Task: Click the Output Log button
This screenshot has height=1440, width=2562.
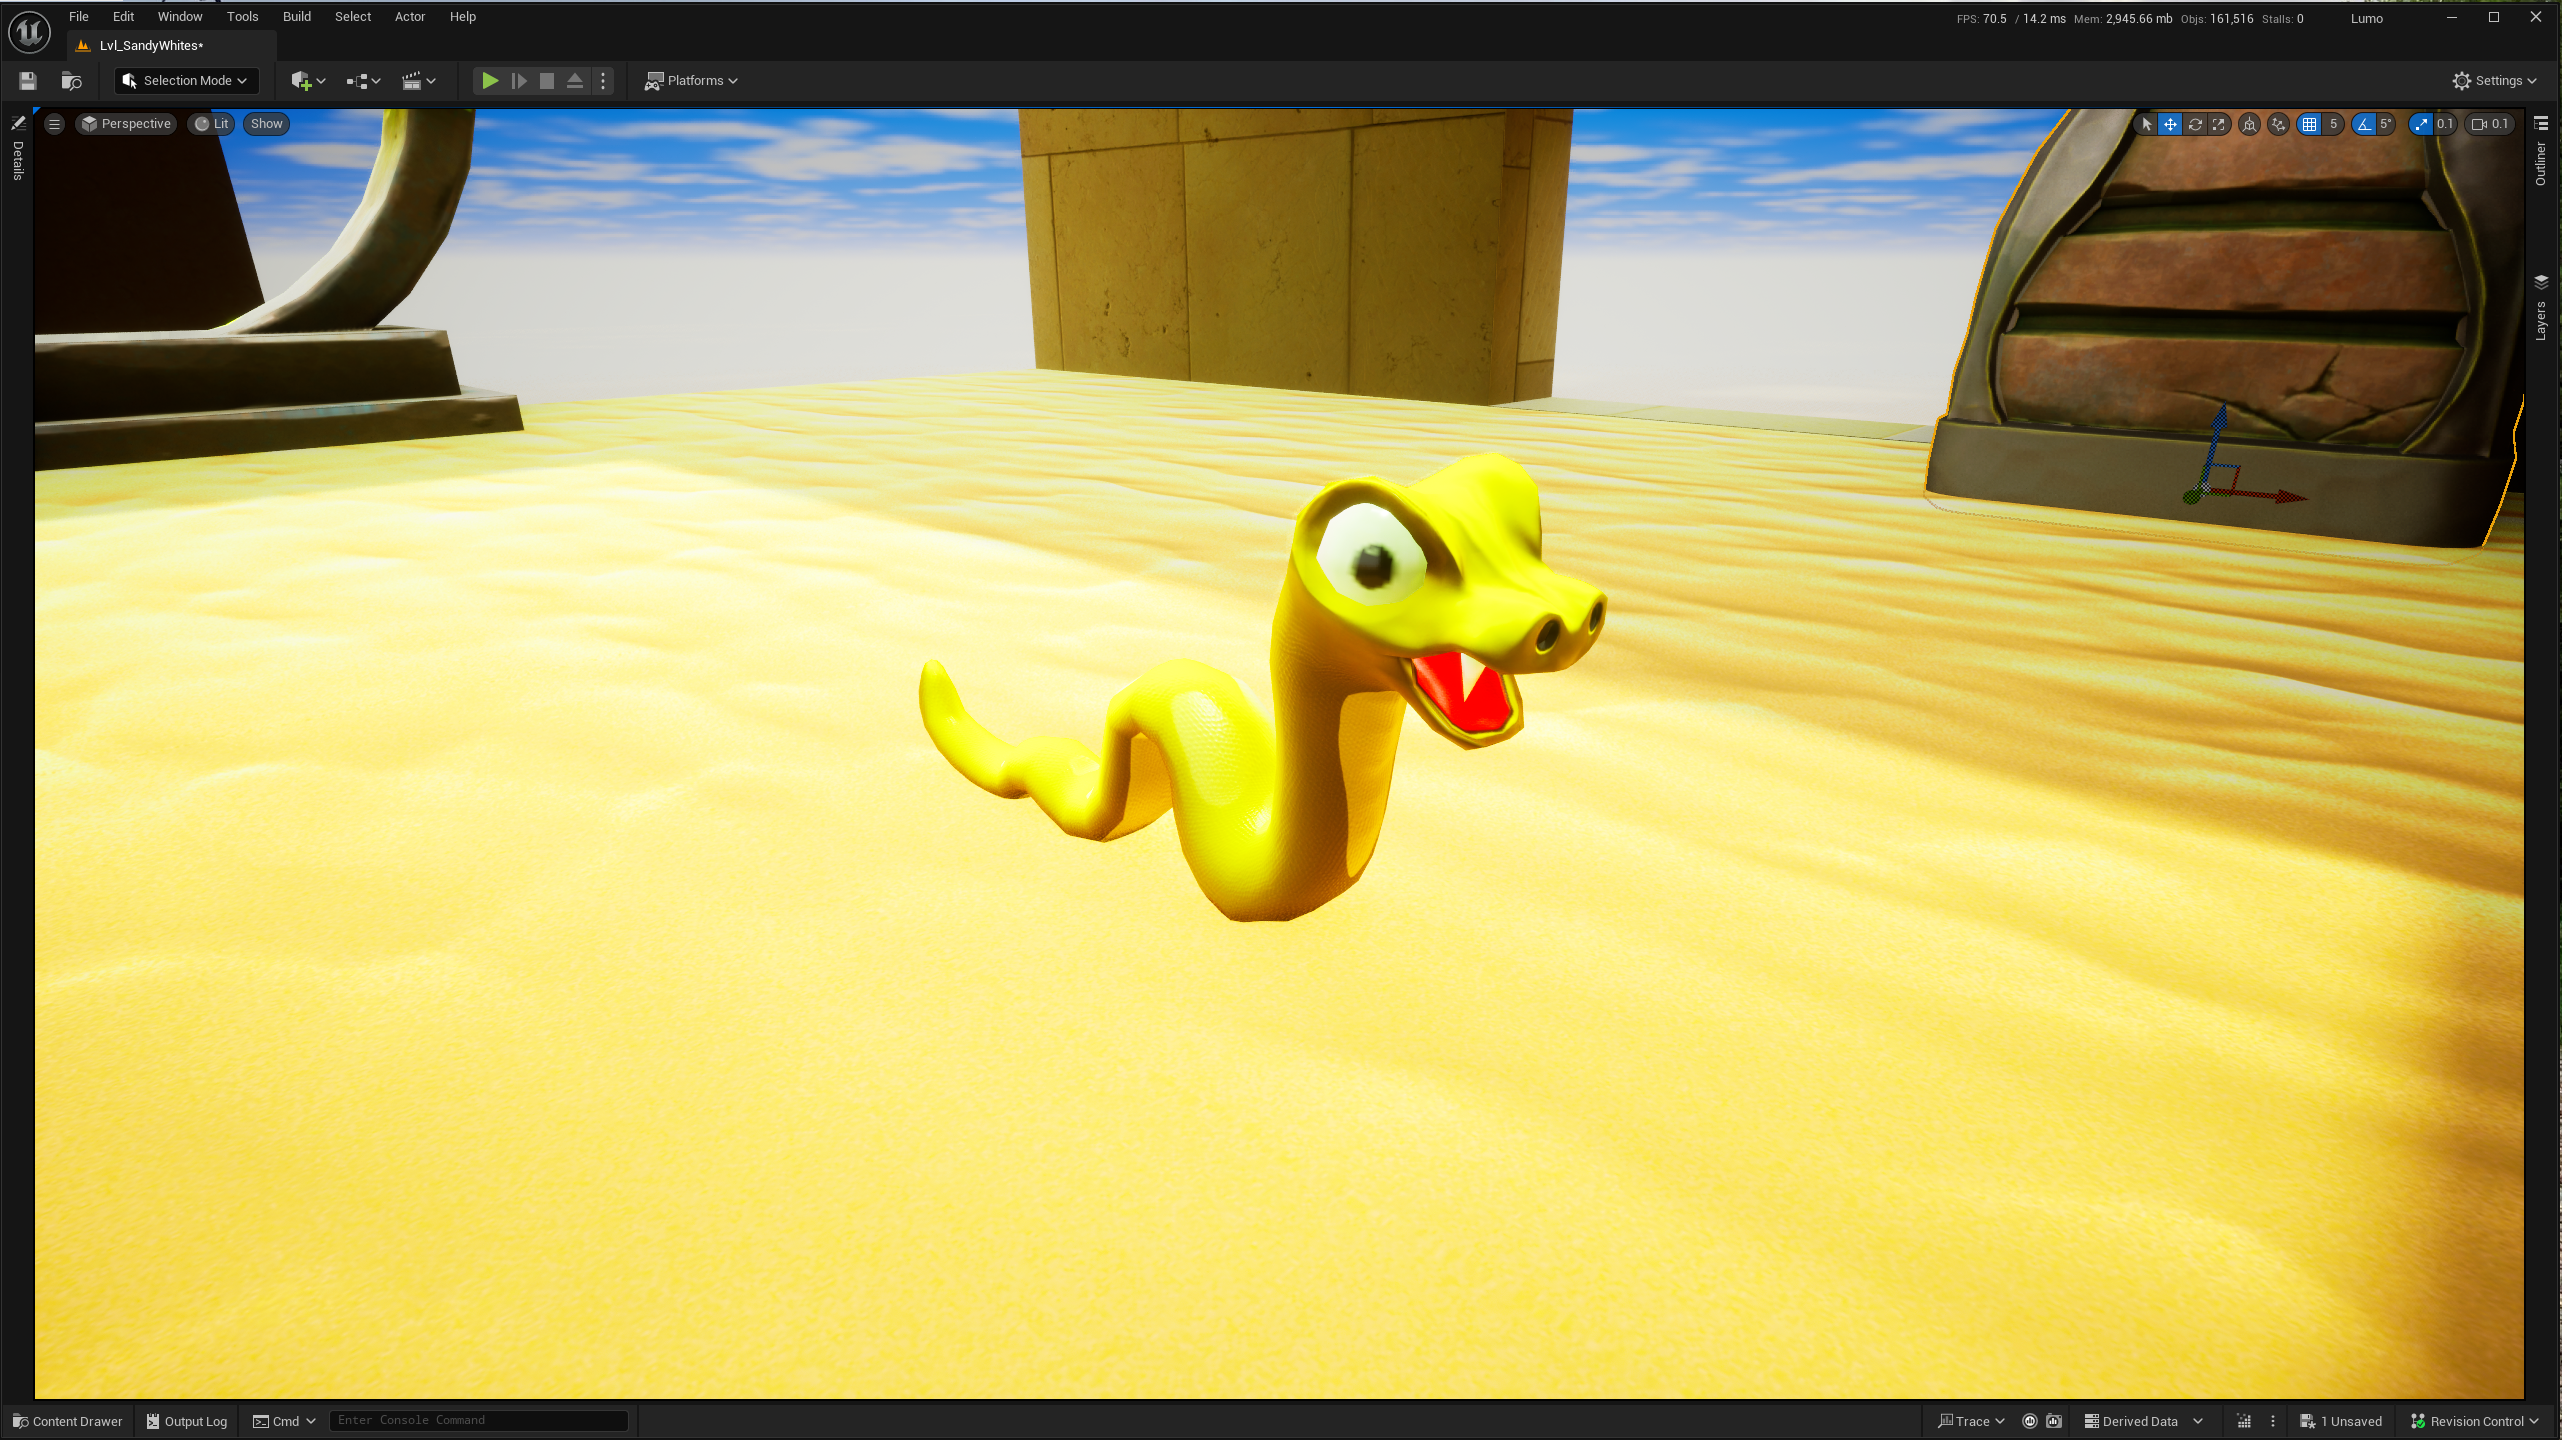Action: (x=187, y=1421)
